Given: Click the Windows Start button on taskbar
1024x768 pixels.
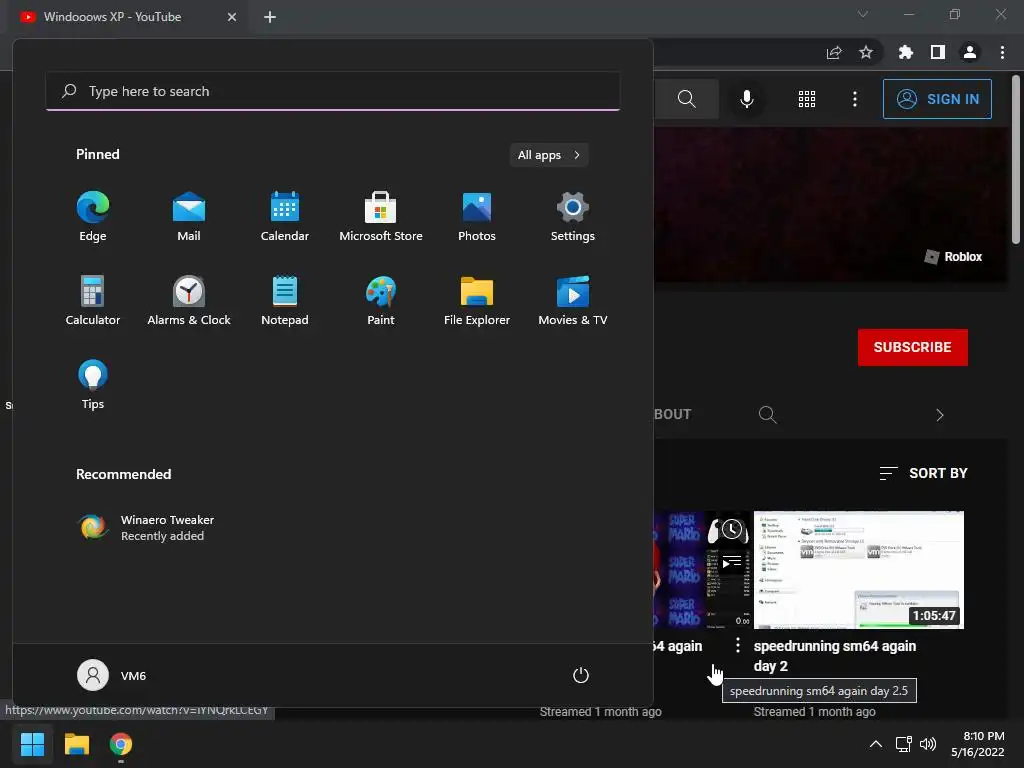Looking at the screenshot, I should click(x=32, y=744).
